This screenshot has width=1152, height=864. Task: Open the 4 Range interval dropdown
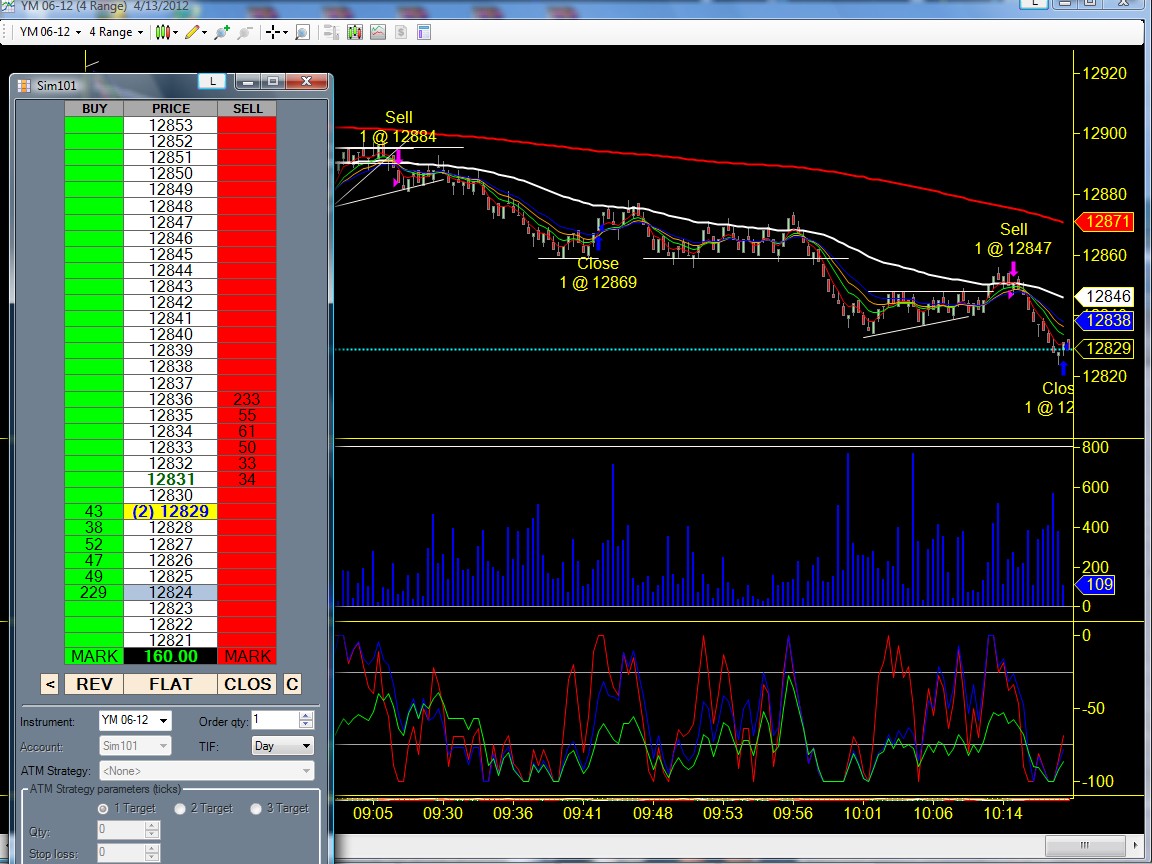[x=116, y=32]
